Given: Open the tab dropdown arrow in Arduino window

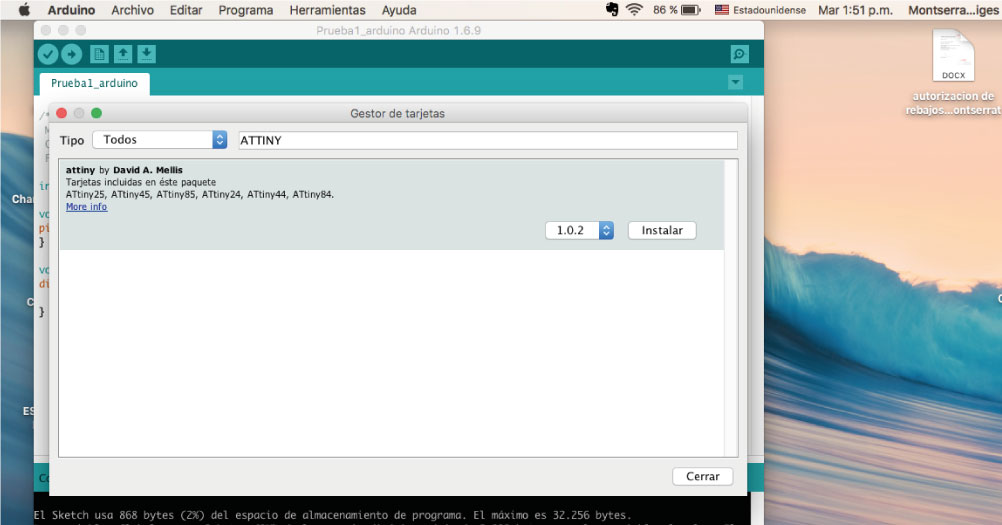Looking at the screenshot, I should [736, 82].
